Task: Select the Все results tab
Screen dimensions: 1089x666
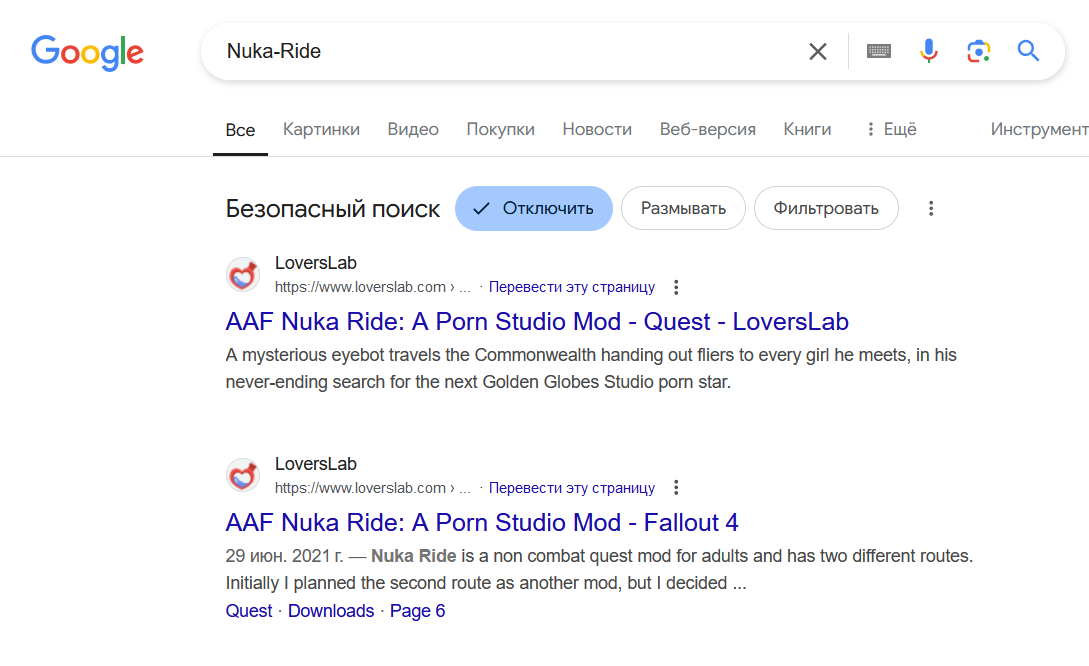Action: [x=240, y=130]
